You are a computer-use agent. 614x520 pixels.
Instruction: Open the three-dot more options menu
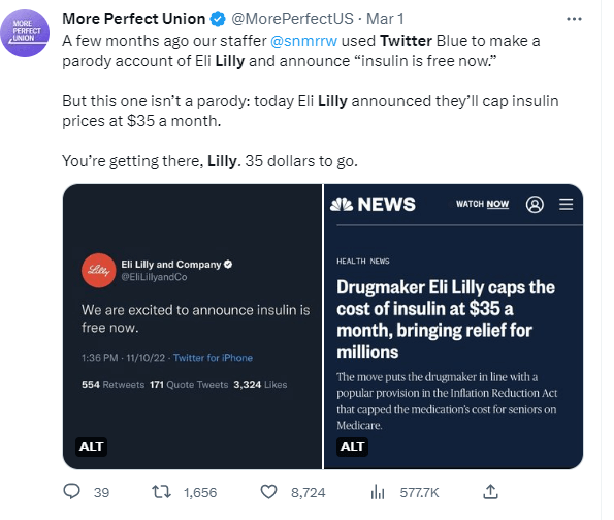pos(574,19)
